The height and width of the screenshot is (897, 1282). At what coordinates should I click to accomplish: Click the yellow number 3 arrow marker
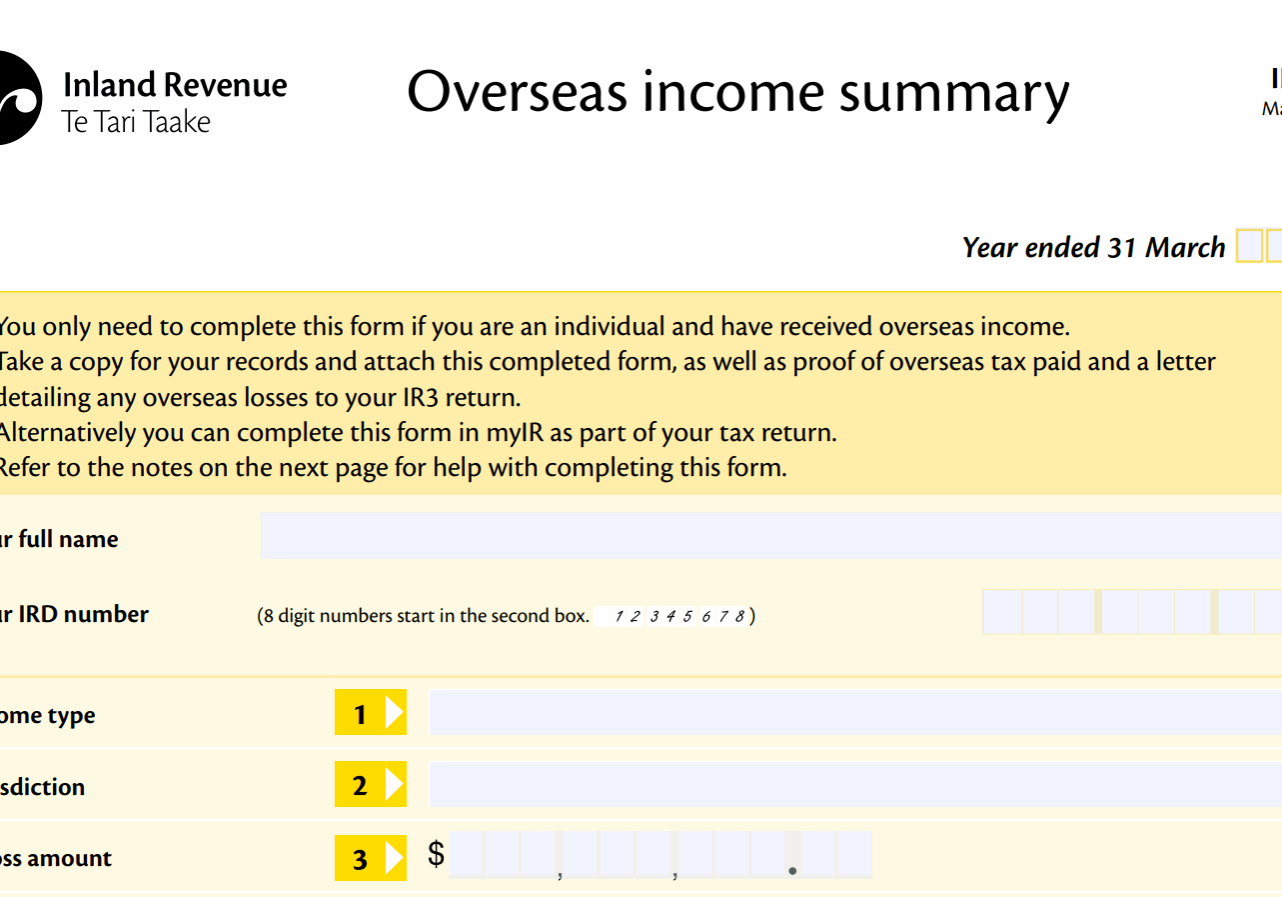click(370, 858)
